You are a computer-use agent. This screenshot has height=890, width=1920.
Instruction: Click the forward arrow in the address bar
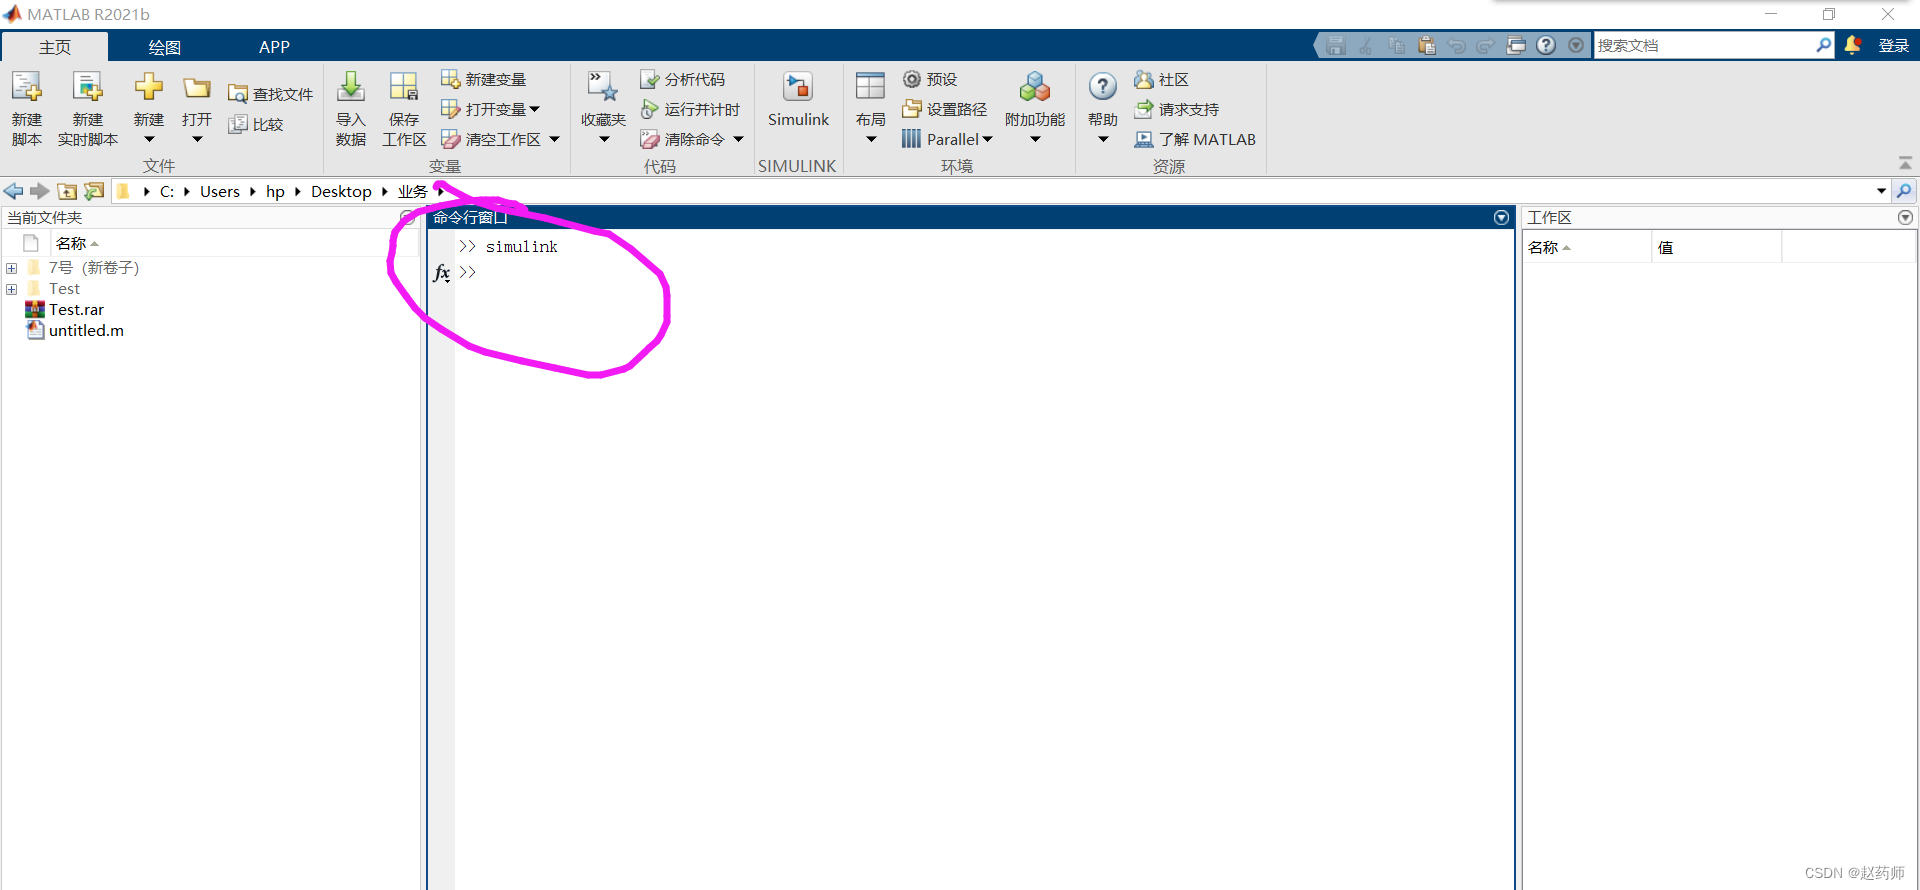40,191
